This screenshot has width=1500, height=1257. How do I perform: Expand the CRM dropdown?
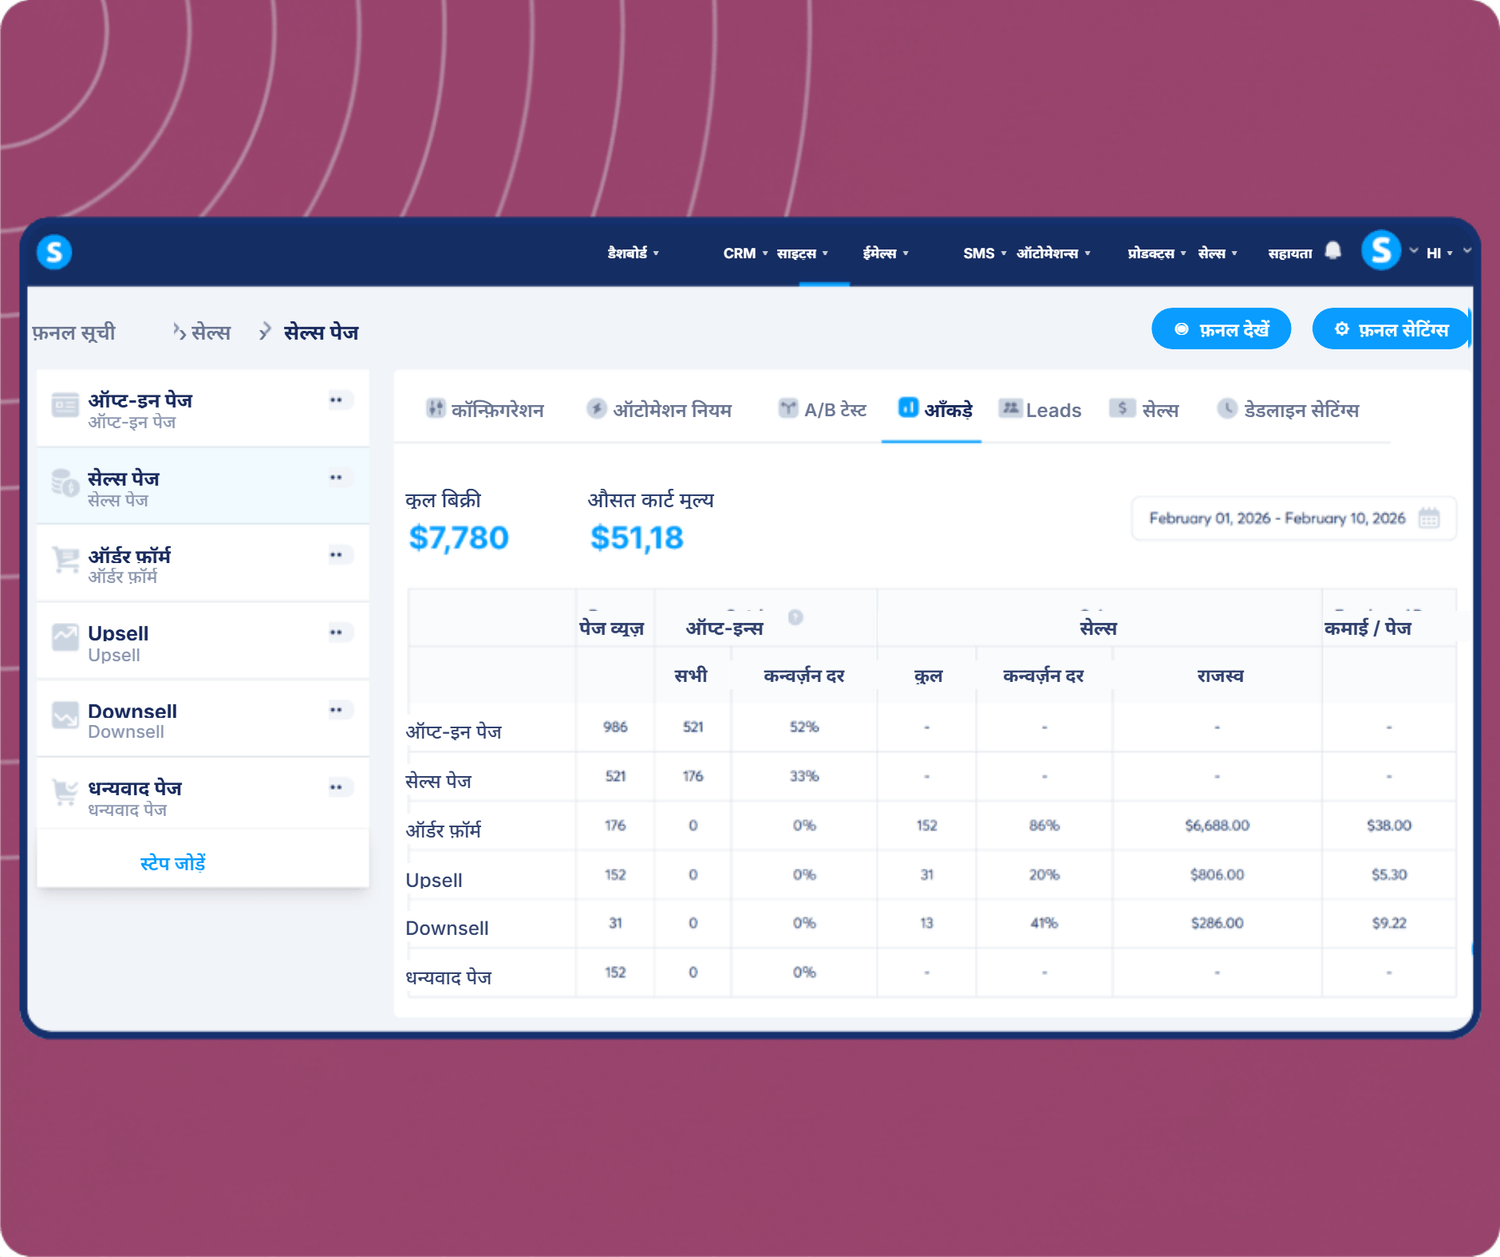[746, 253]
